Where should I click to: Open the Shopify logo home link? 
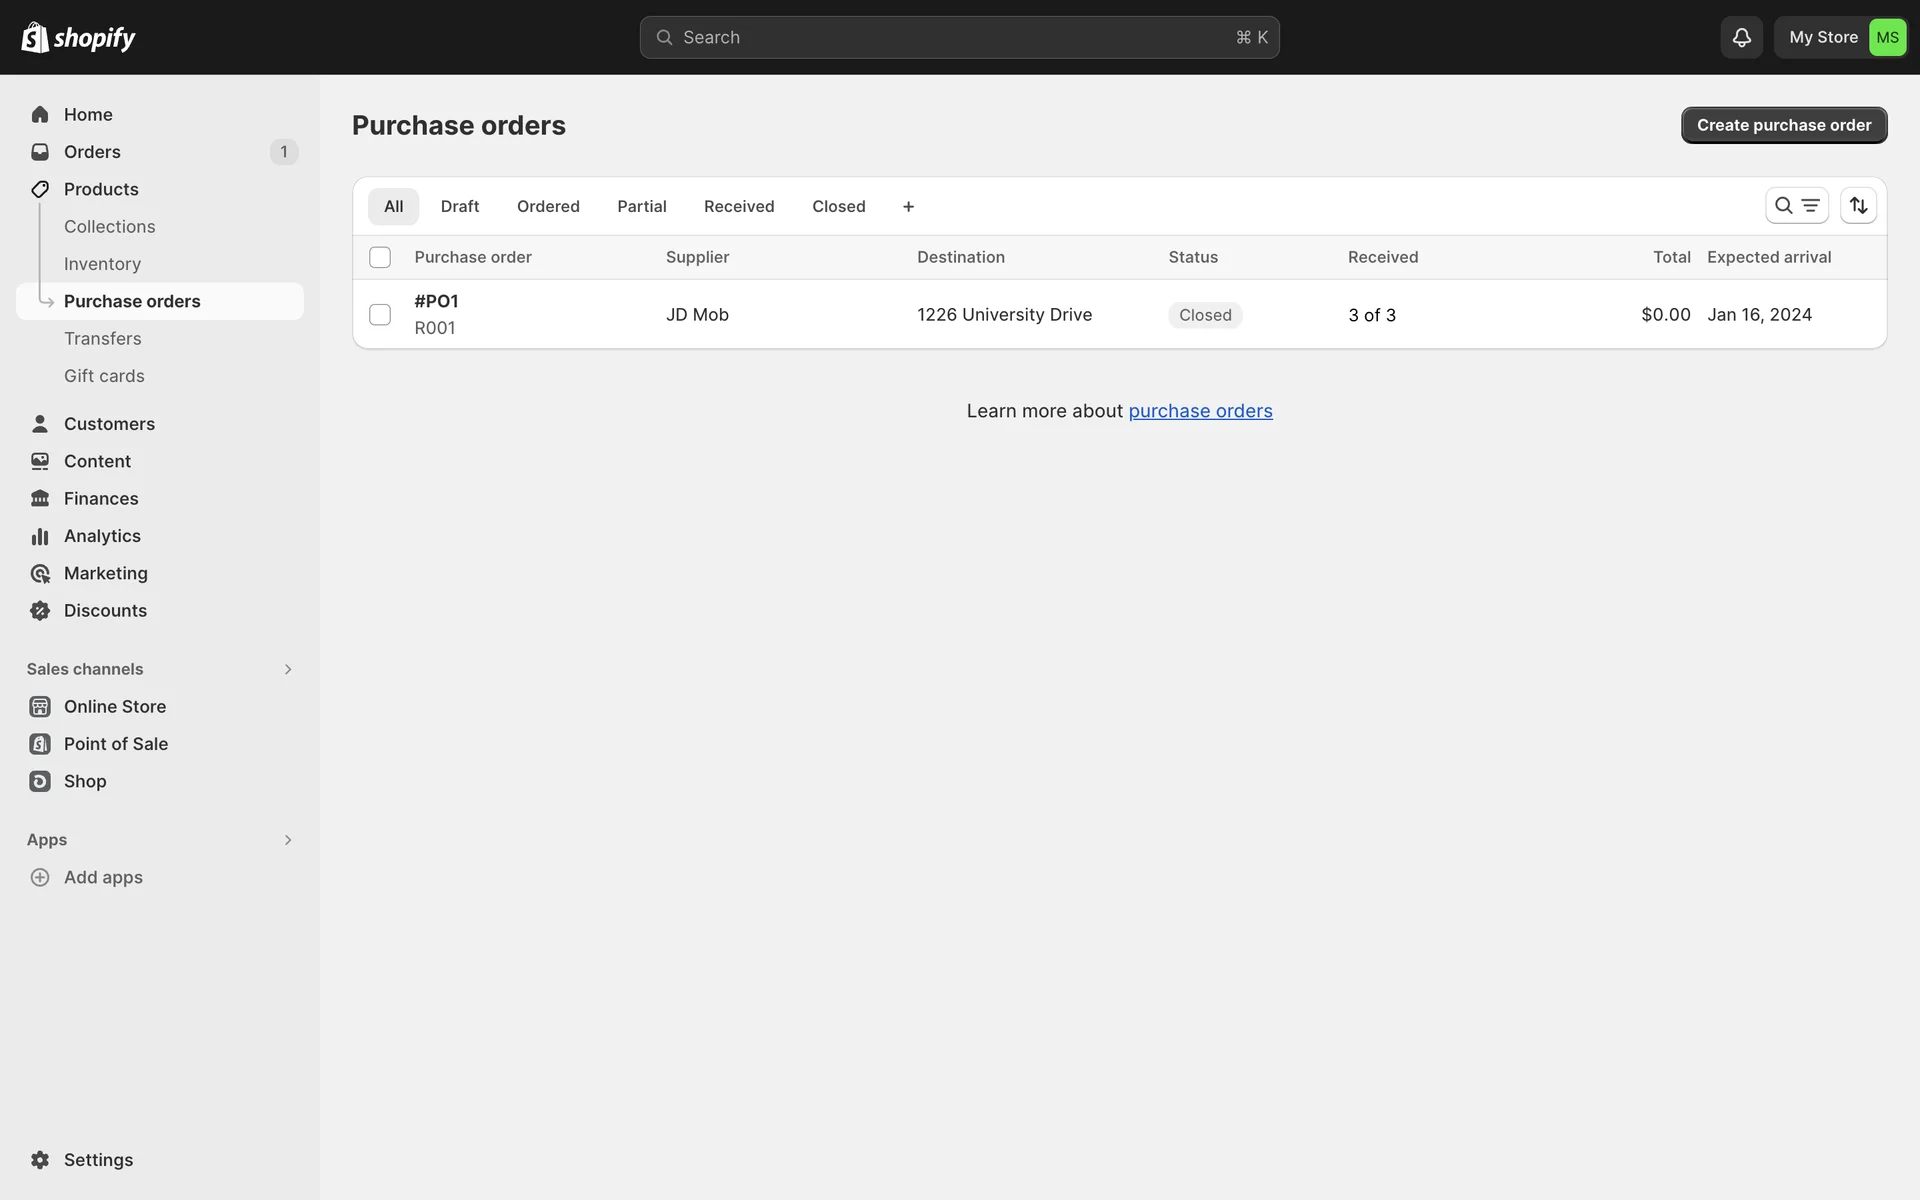tap(78, 37)
